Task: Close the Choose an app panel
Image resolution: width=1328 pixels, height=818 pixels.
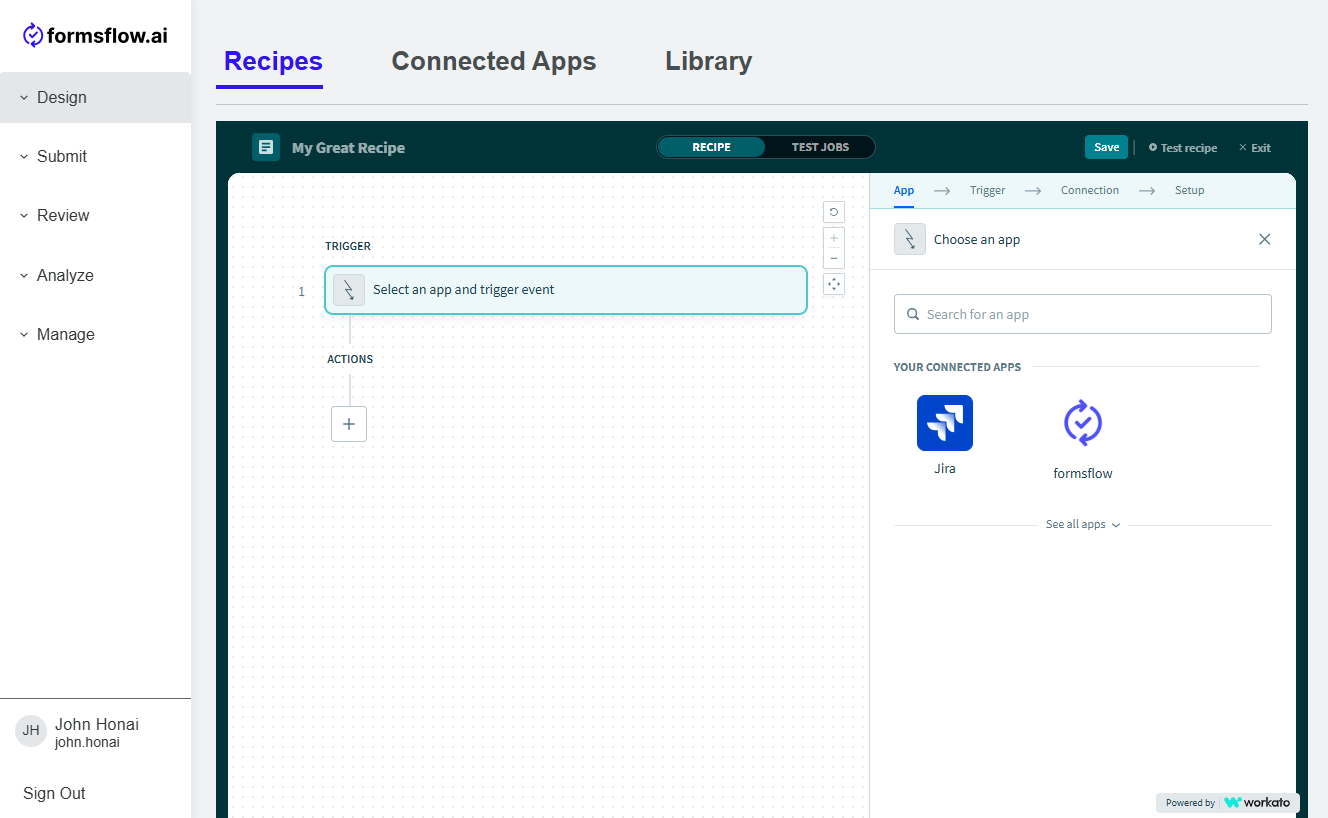Action: click(x=1265, y=239)
